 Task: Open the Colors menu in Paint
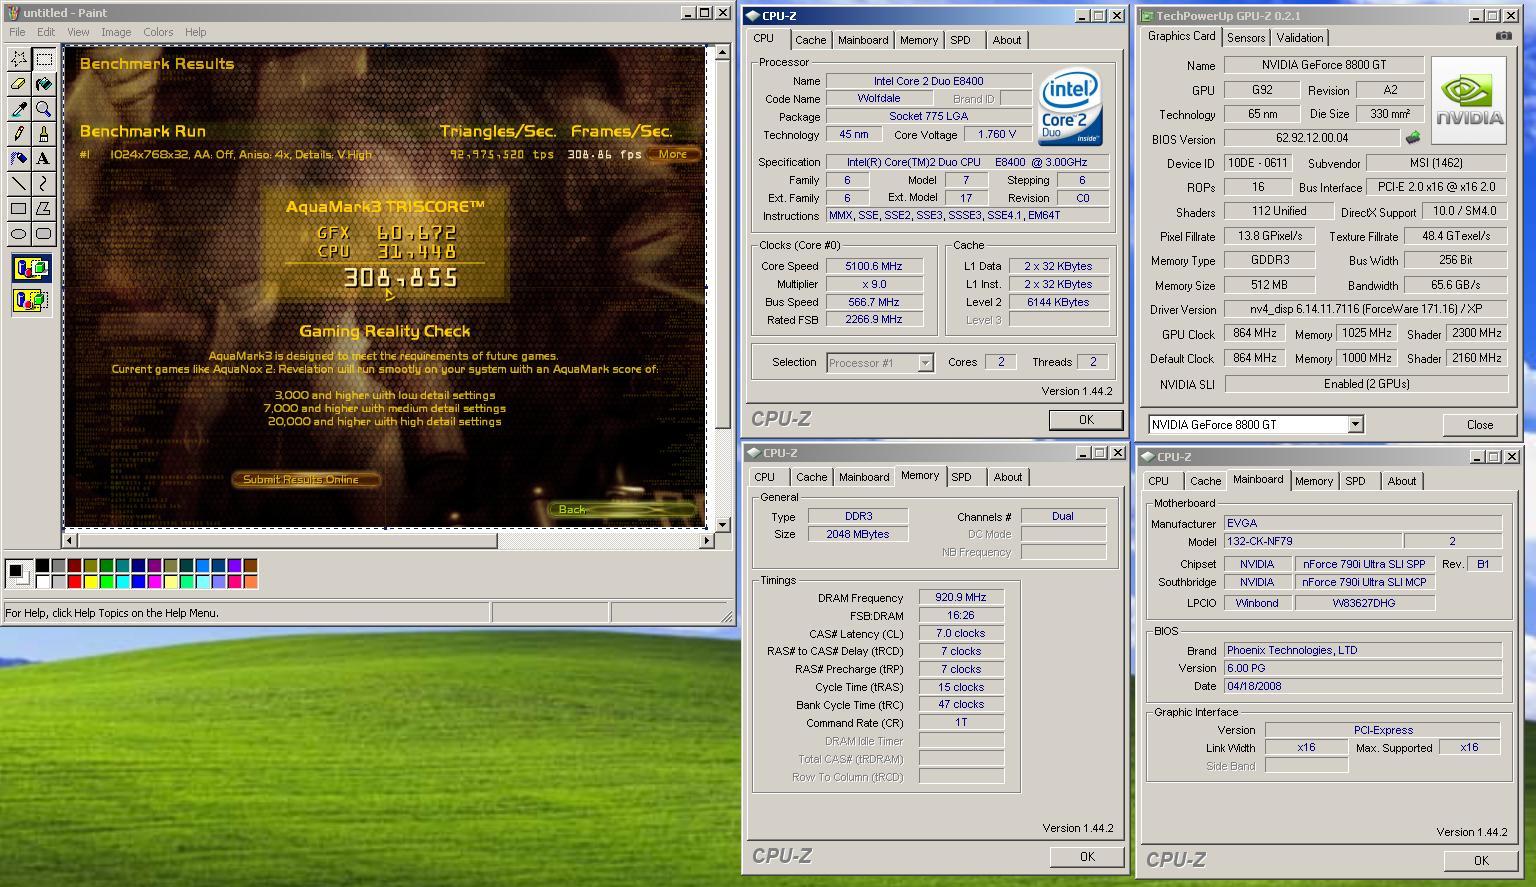pyautogui.click(x=158, y=32)
